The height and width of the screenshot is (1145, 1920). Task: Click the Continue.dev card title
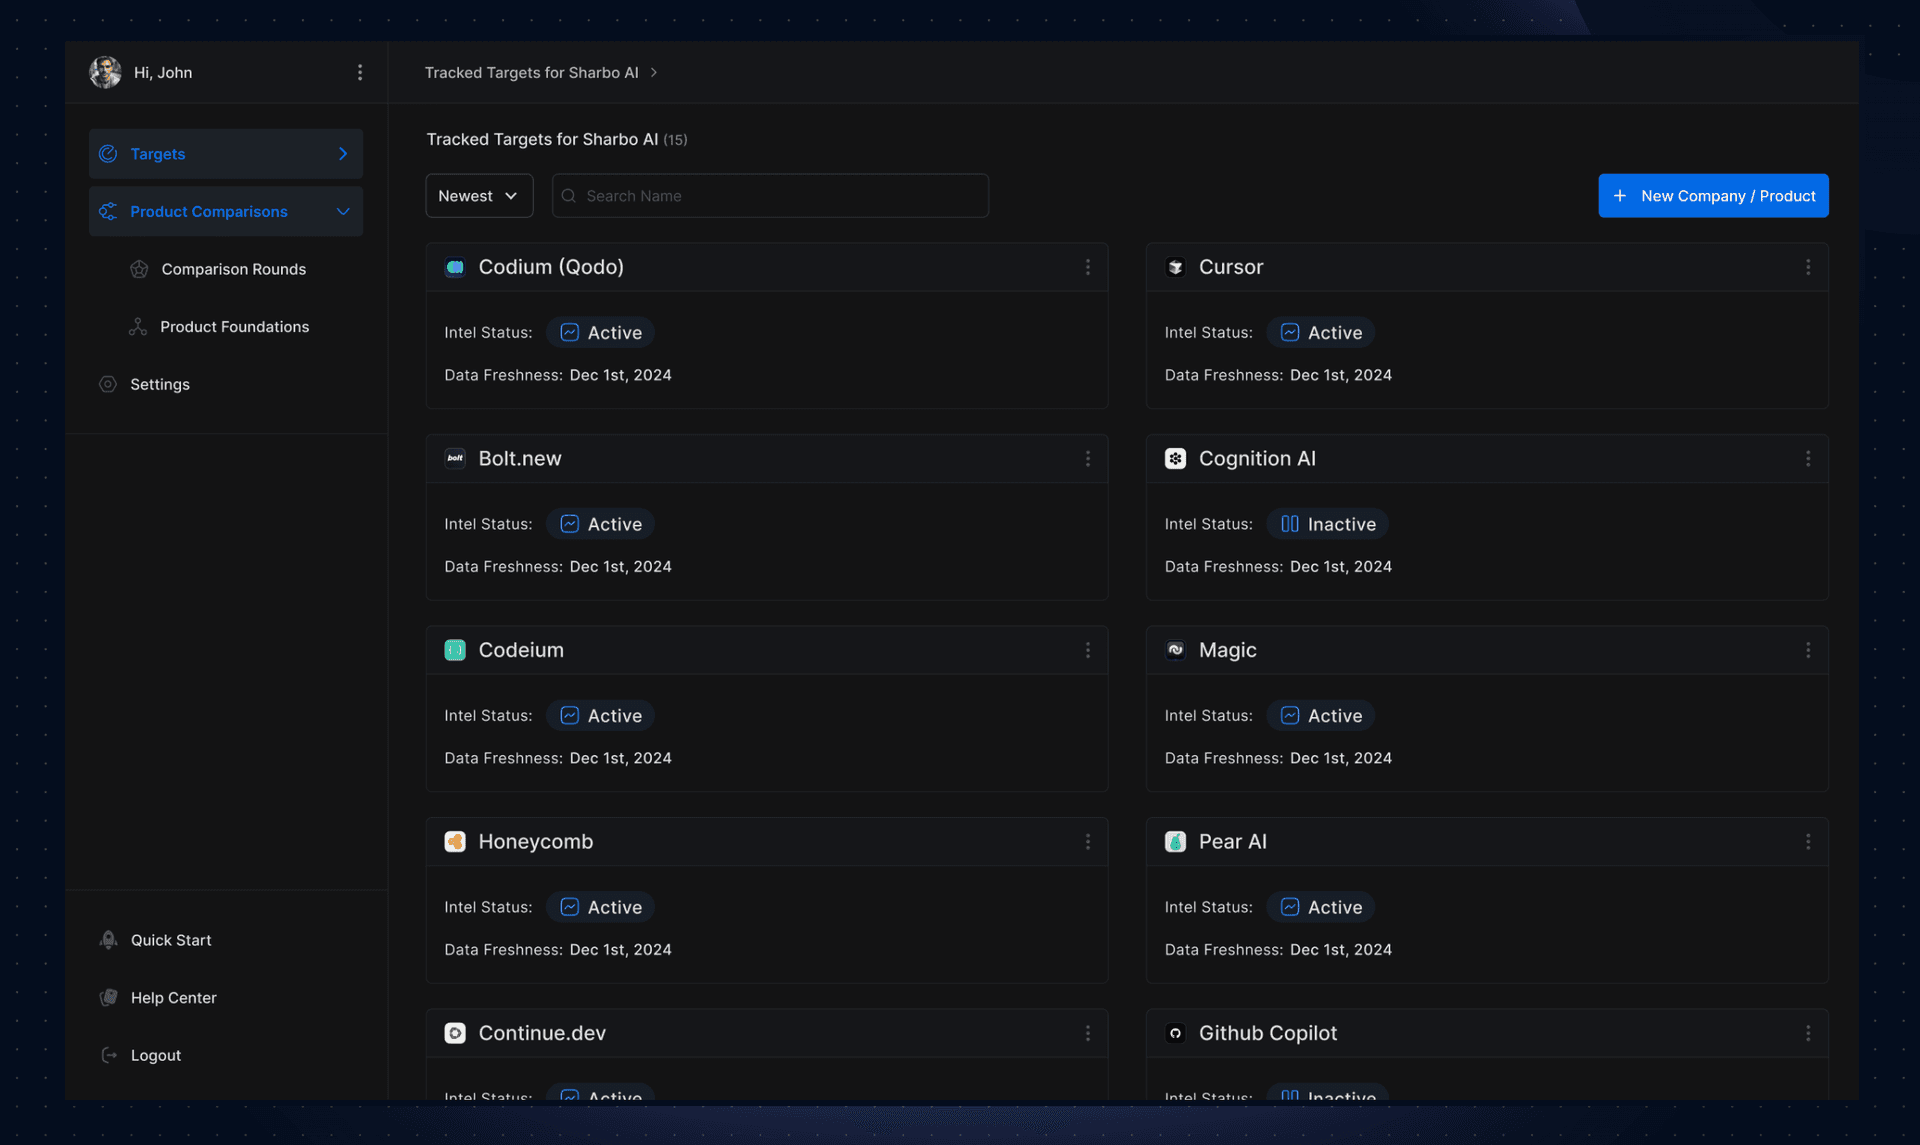click(x=542, y=1033)
